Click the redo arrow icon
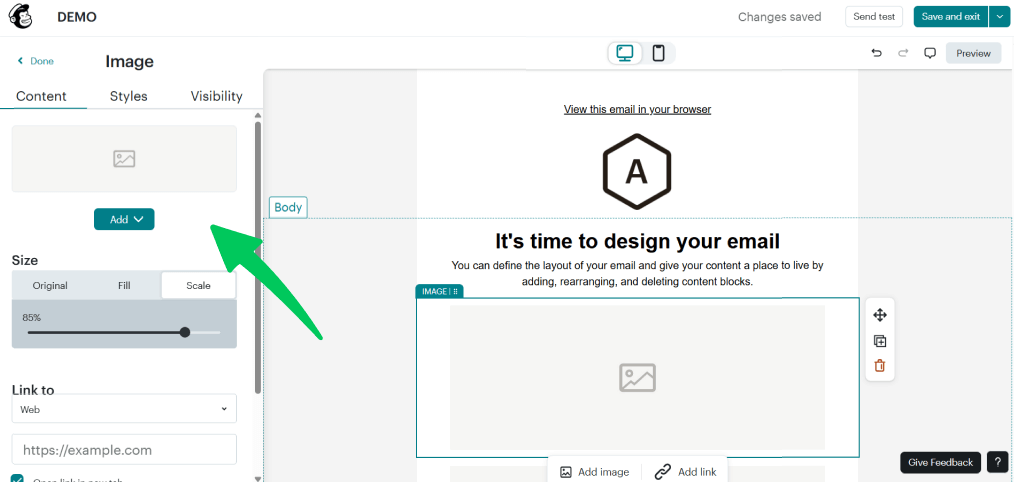The image size is (1014, 482). (903, 53)
